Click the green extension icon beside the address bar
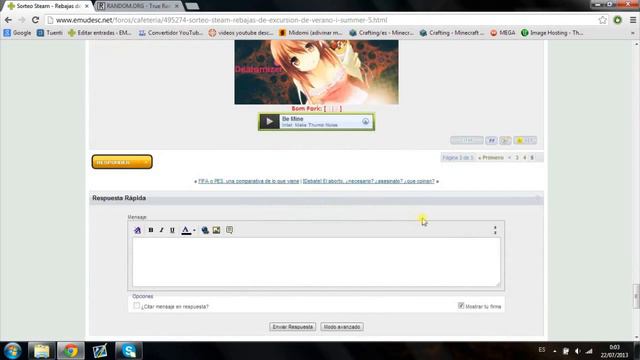Viewport: 640px width, 360px height. [x=618, y=20]
